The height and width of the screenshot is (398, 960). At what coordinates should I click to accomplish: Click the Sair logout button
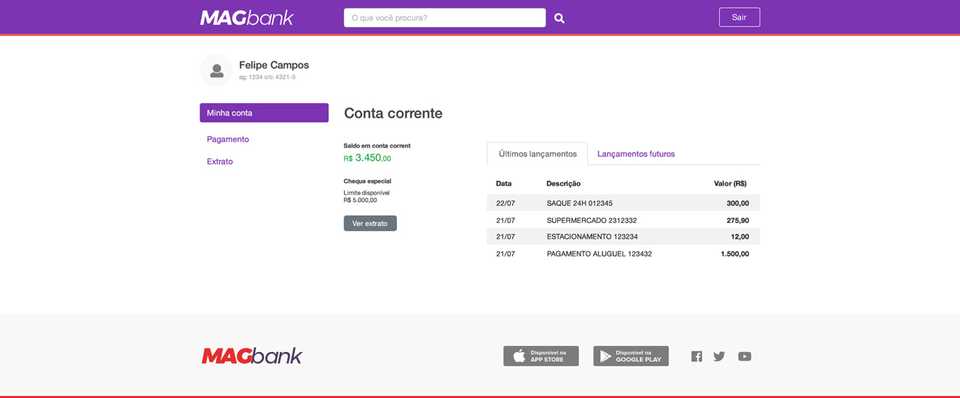coord(739,17)
